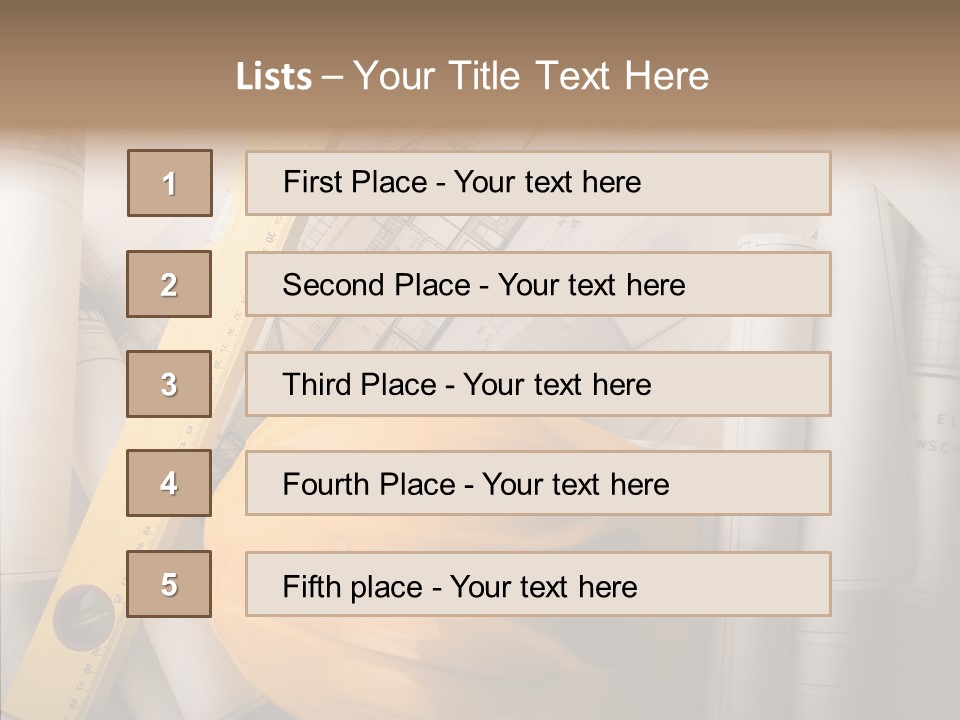Screen dimensions: 960x720
Task: Click the number 3 box
Action: coord(169,384)
